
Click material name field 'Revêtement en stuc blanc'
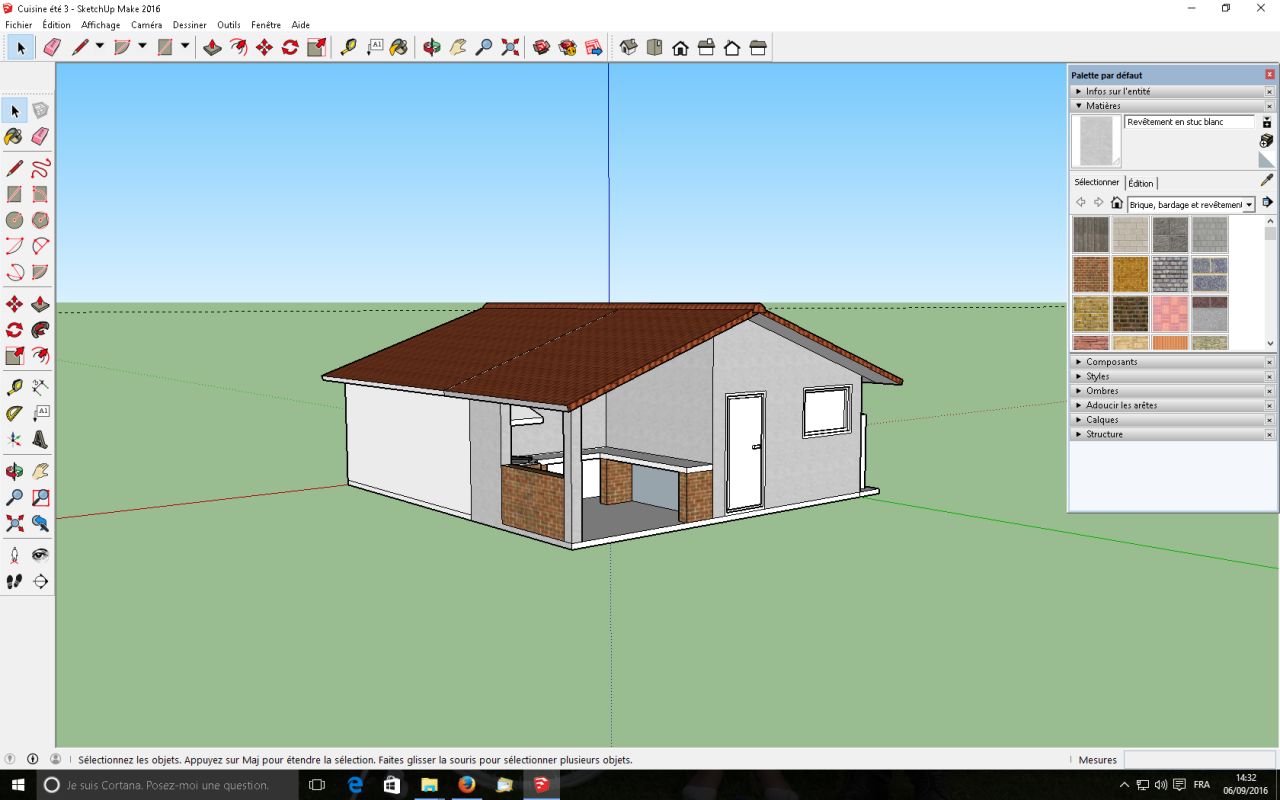click(x=1189, y=122)
